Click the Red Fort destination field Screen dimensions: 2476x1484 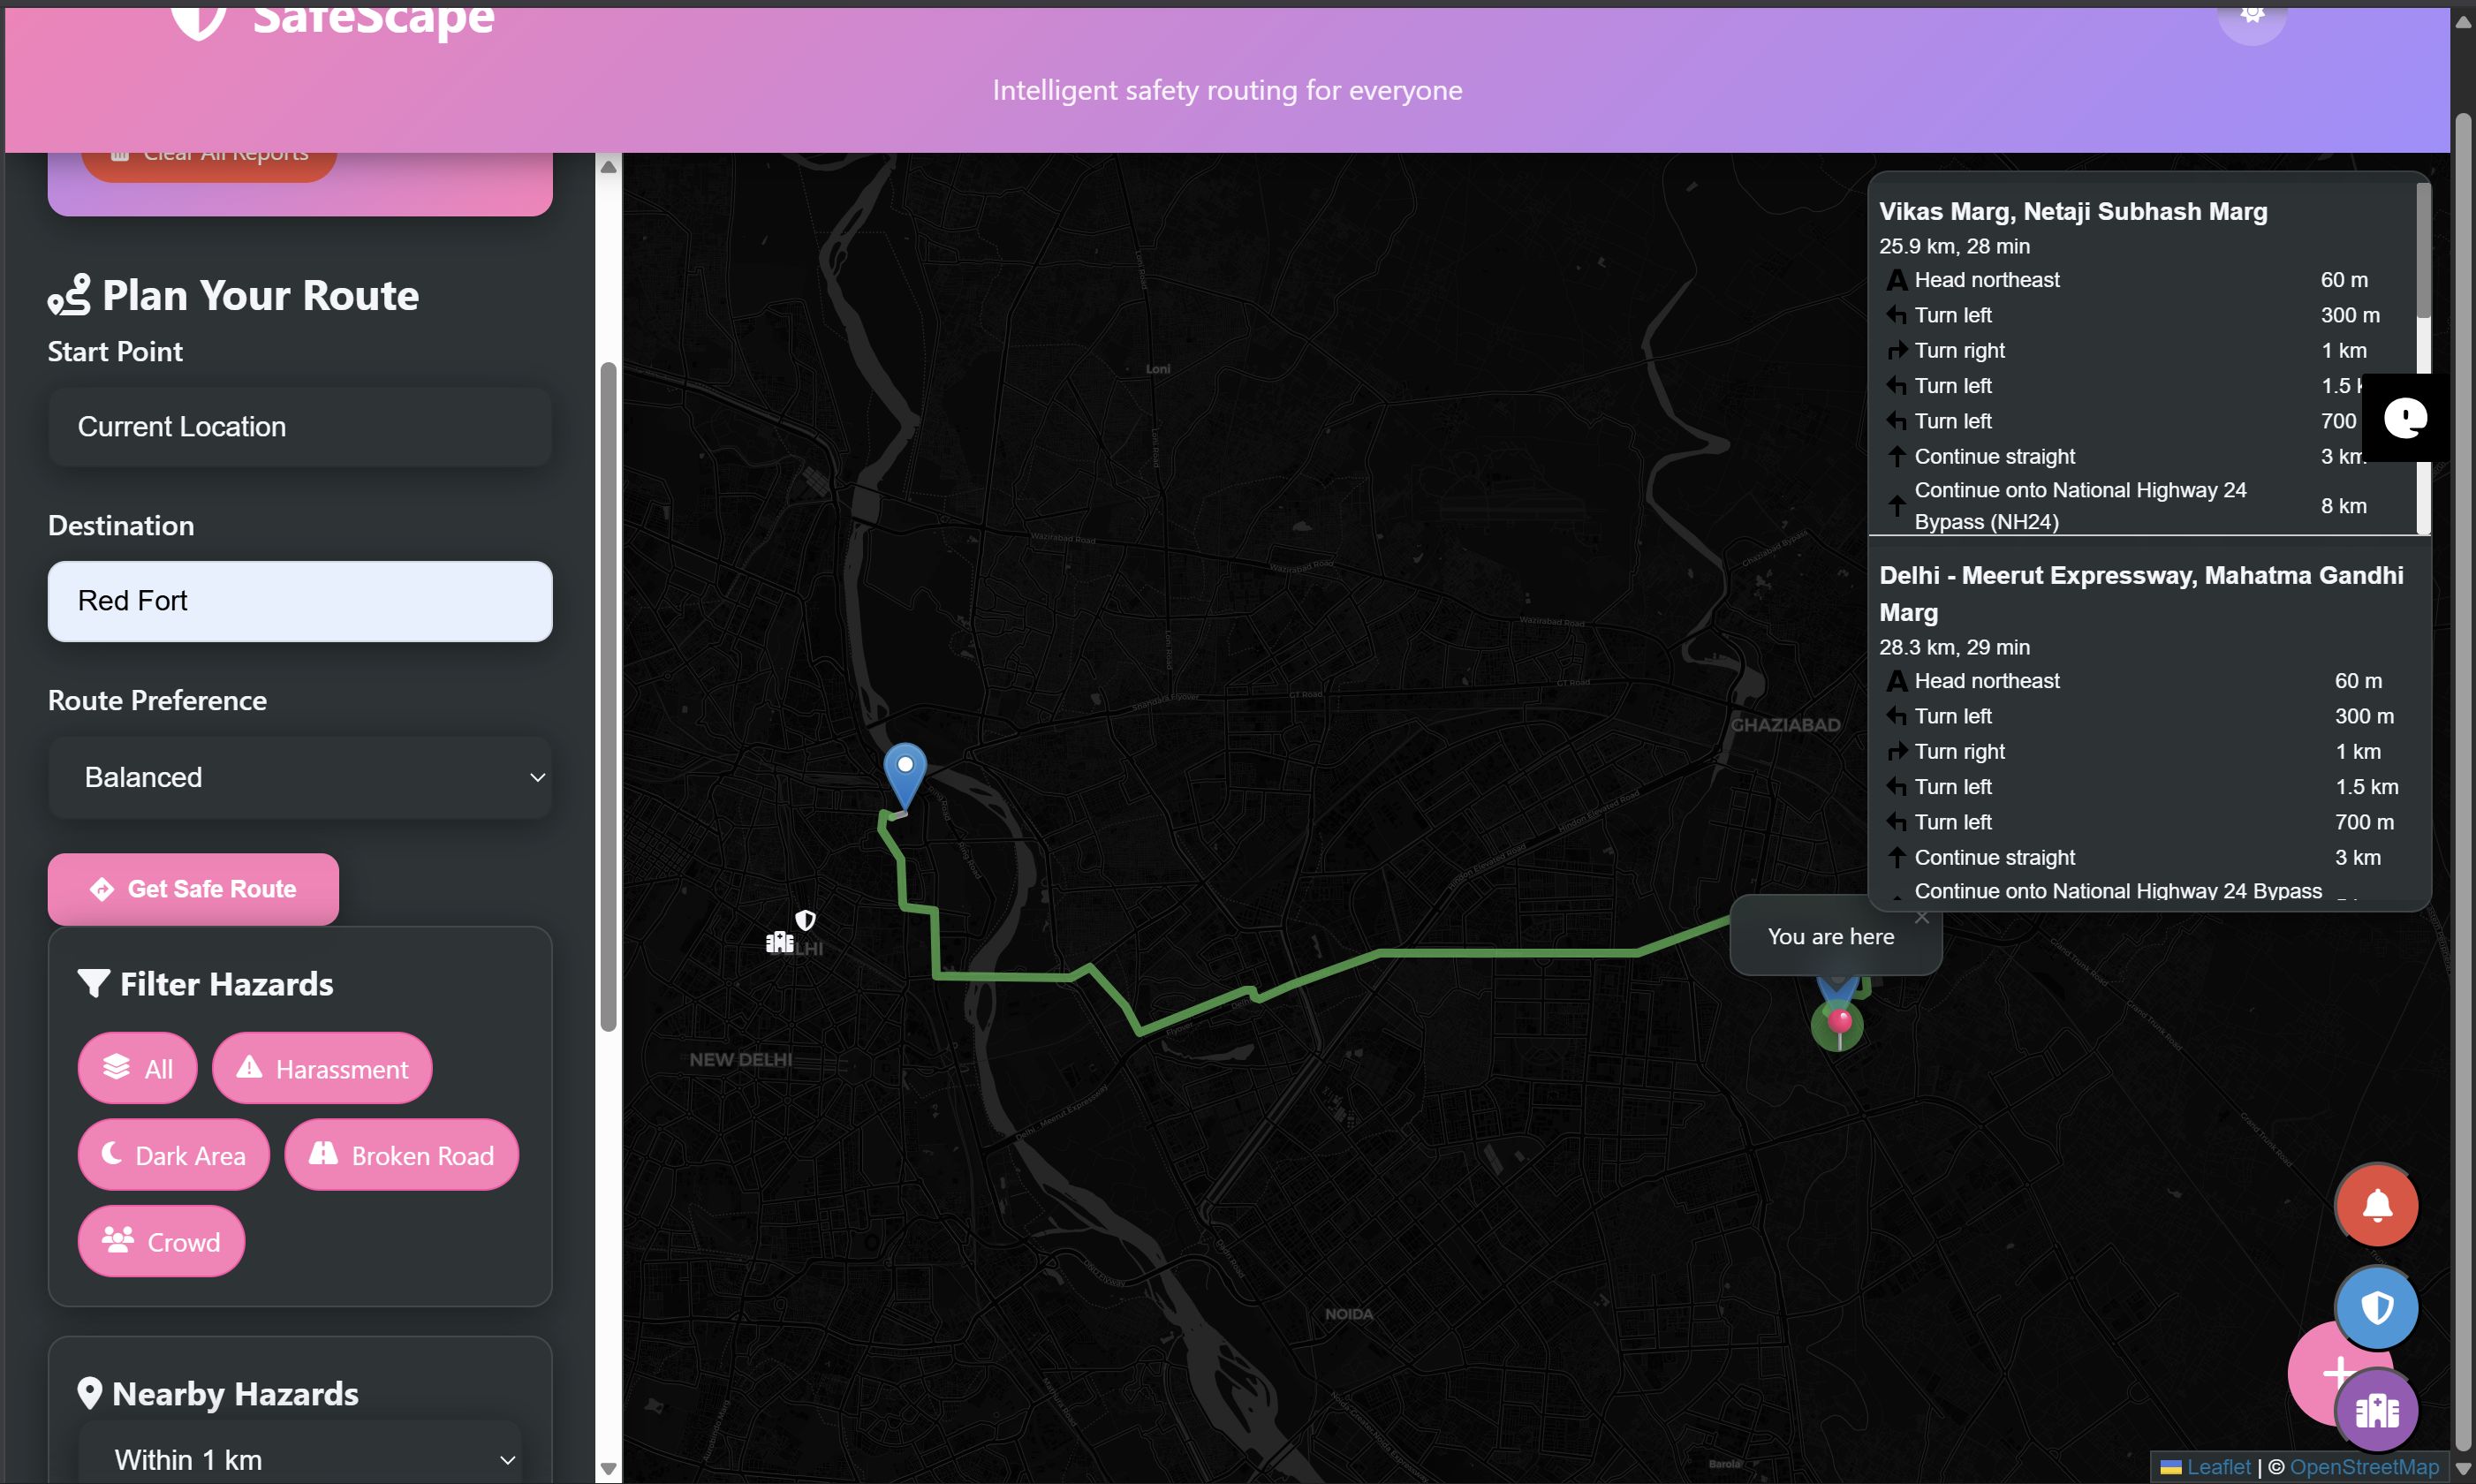[300, 601]
